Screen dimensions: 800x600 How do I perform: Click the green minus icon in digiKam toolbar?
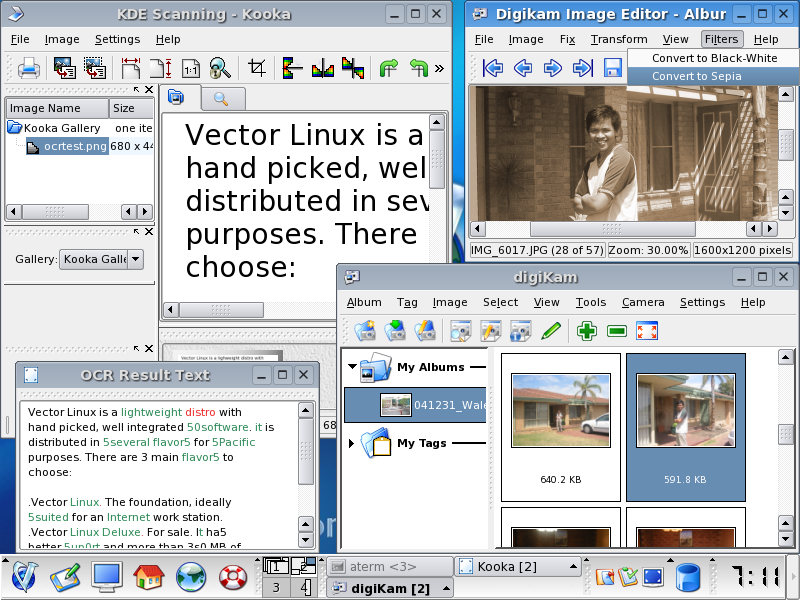coord(616,331)
